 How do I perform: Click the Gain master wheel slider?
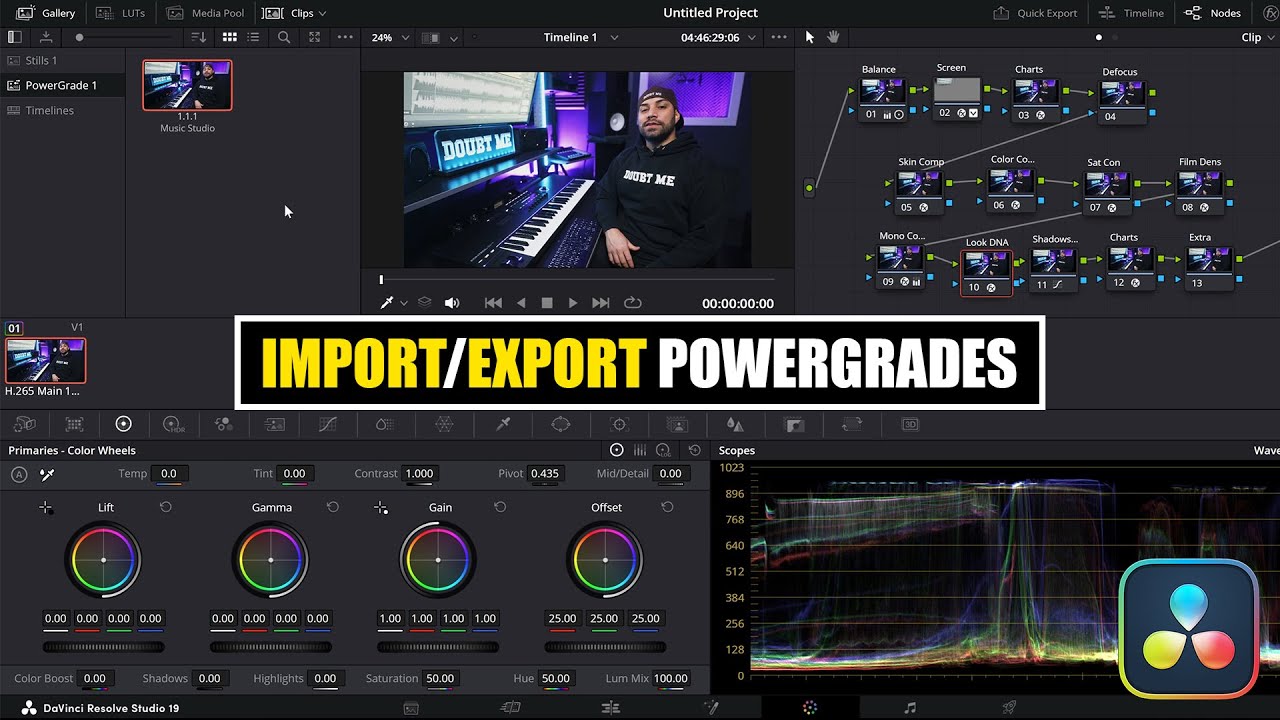point(438,647)
